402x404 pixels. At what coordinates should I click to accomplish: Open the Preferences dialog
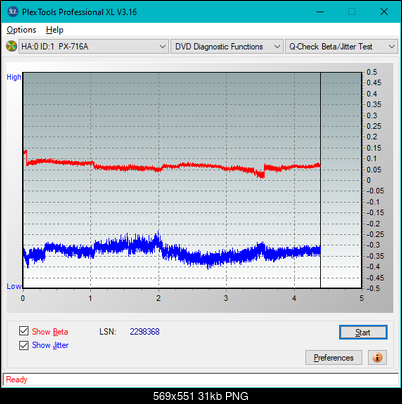point(334,358)
